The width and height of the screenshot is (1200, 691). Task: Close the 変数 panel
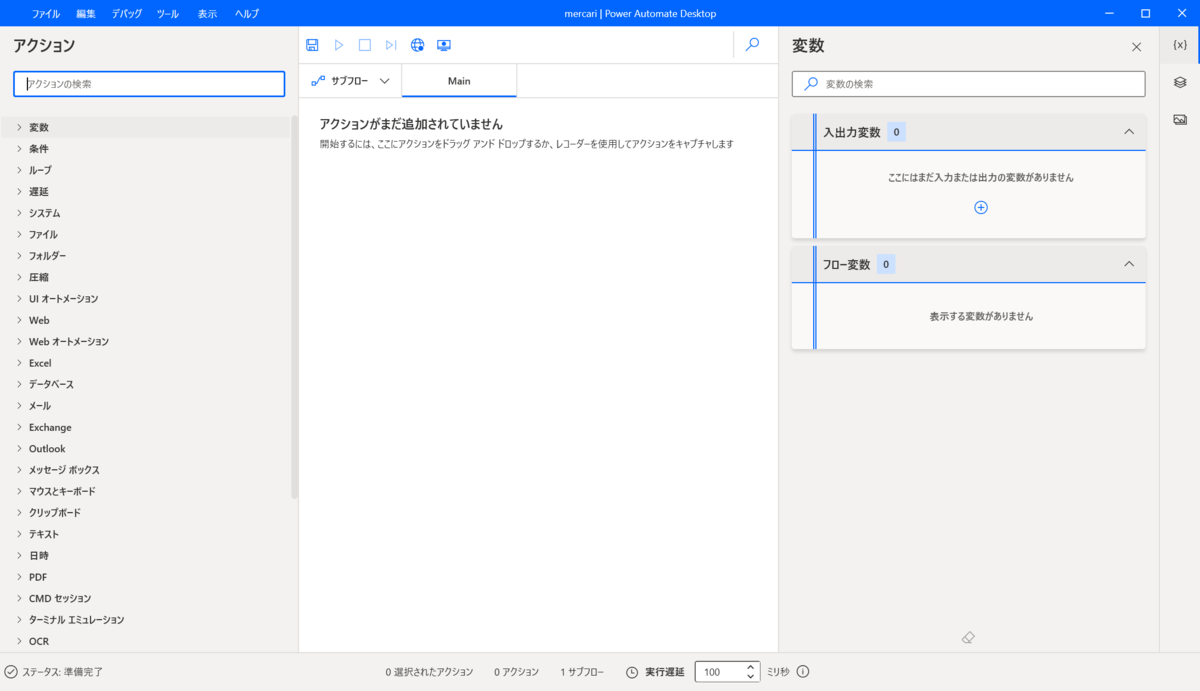click(1136, 46)
